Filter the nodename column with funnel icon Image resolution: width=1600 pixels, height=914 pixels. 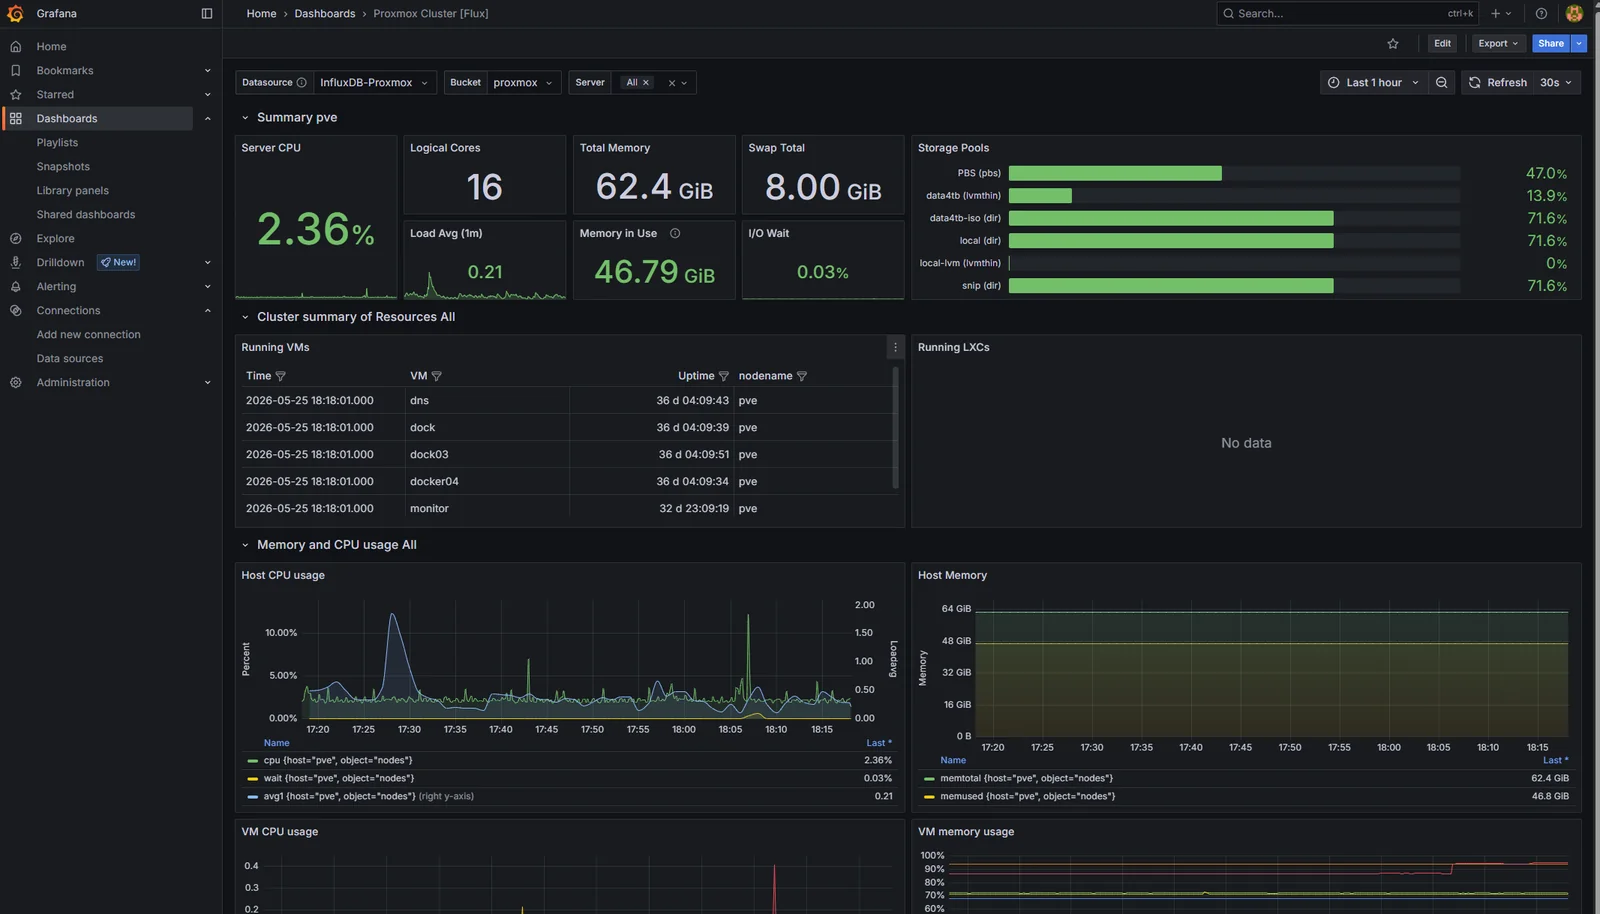click(802, 377)
